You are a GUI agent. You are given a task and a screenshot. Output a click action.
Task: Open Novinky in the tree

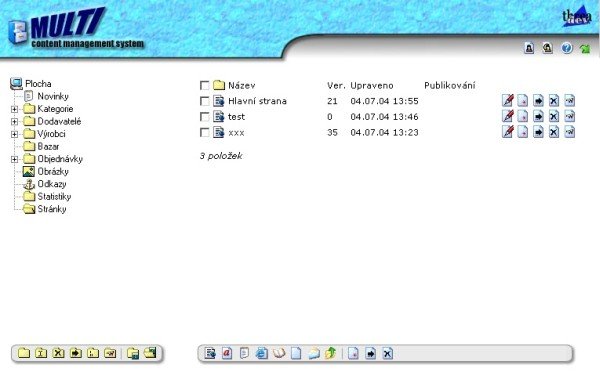click(x=53, y=96)
